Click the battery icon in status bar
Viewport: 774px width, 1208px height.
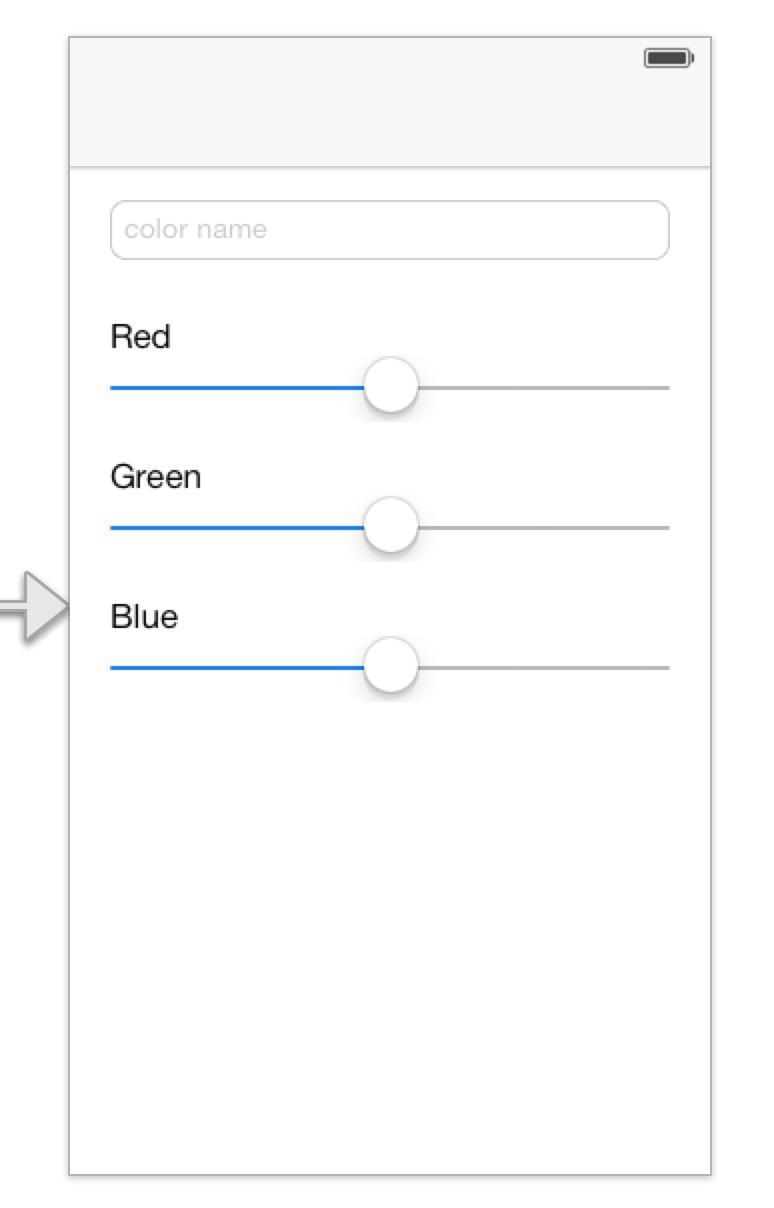(669, 58)
